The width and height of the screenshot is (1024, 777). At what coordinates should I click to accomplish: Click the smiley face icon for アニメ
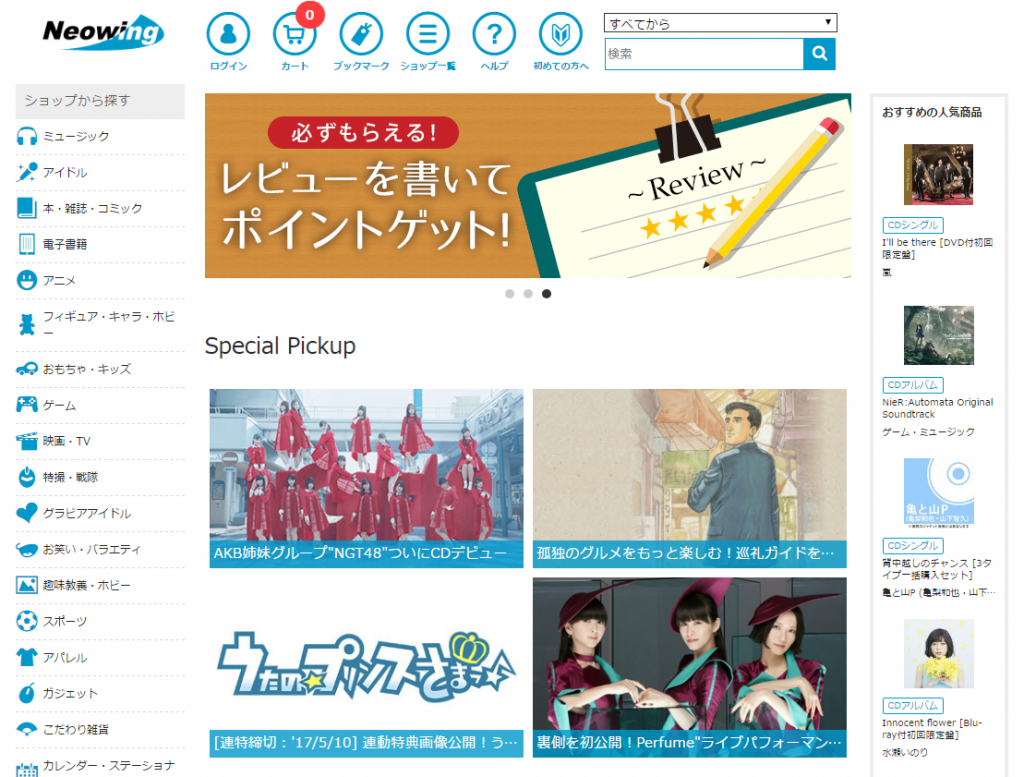point(27,280)
